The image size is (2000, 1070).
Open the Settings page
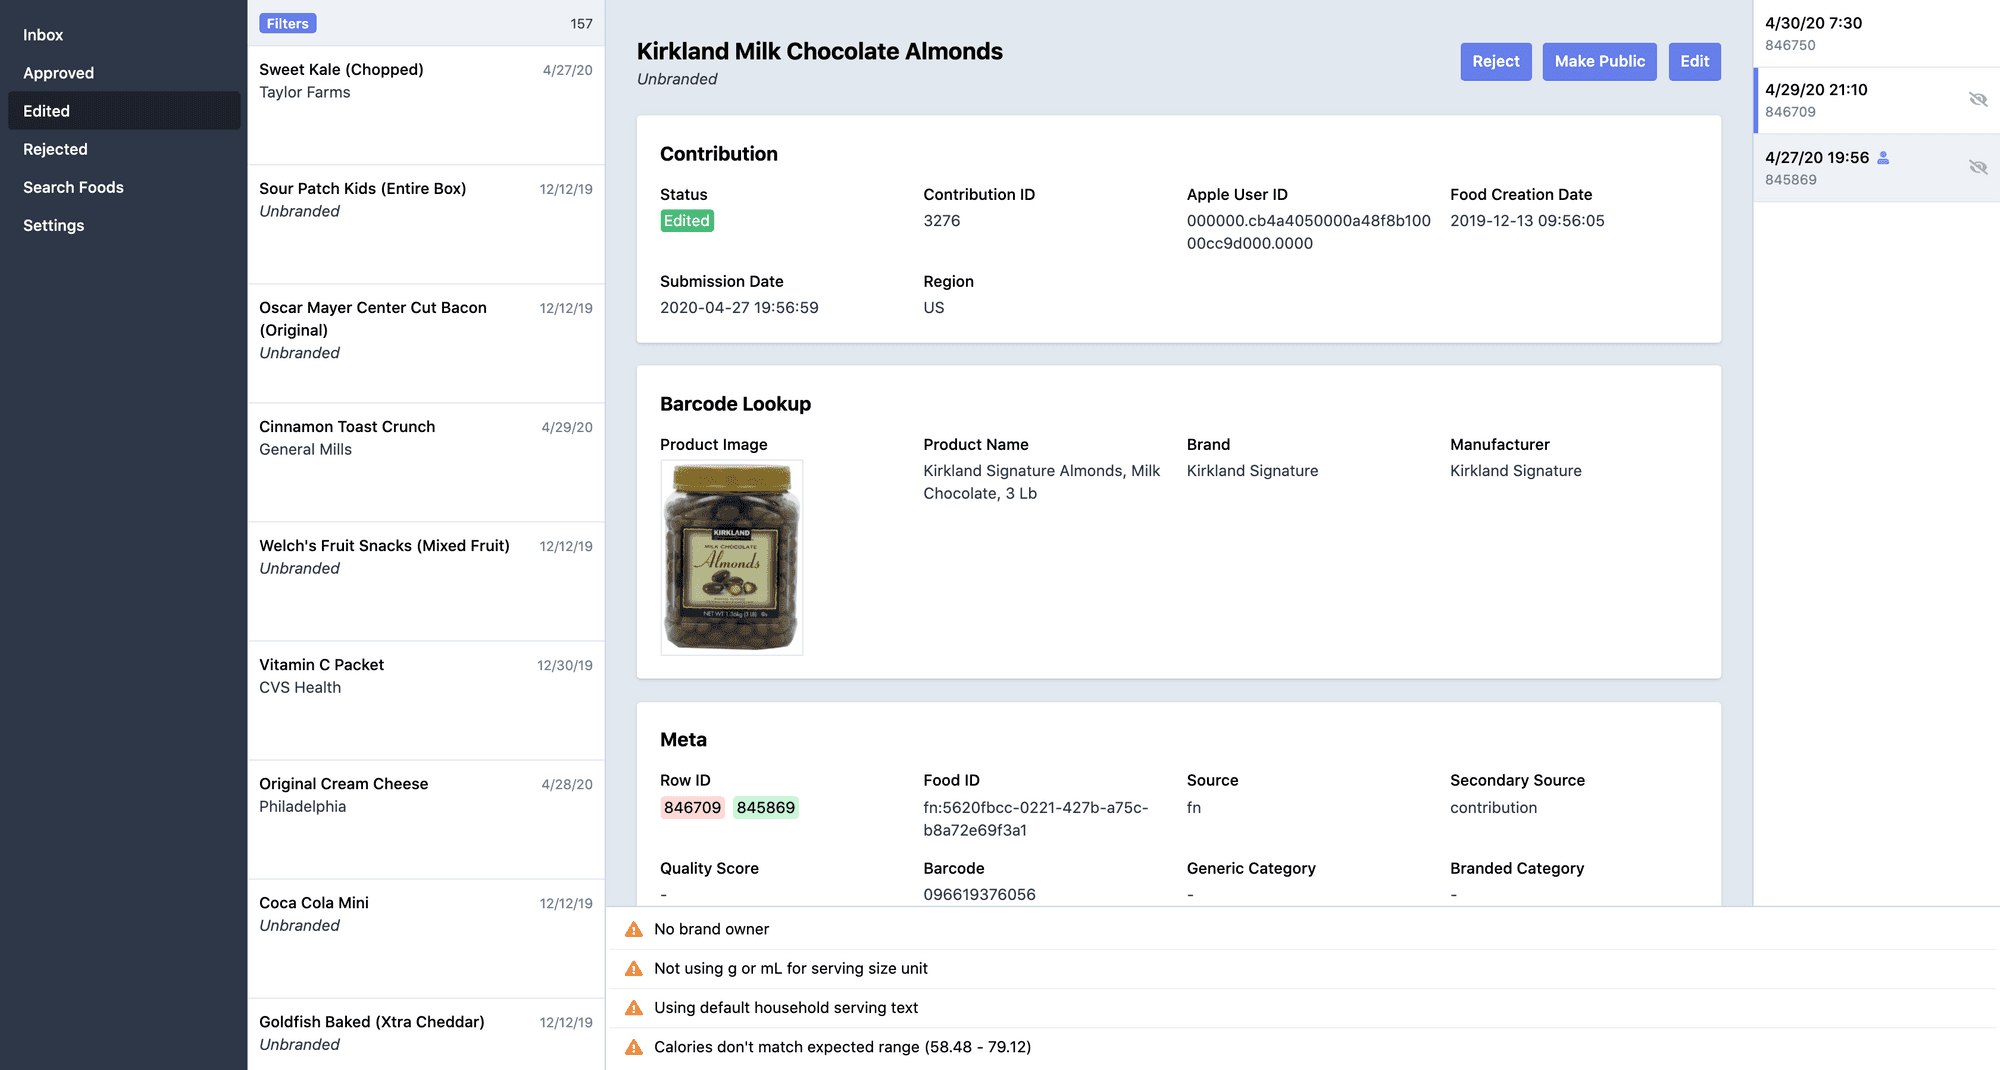click(x=52, y=225)
